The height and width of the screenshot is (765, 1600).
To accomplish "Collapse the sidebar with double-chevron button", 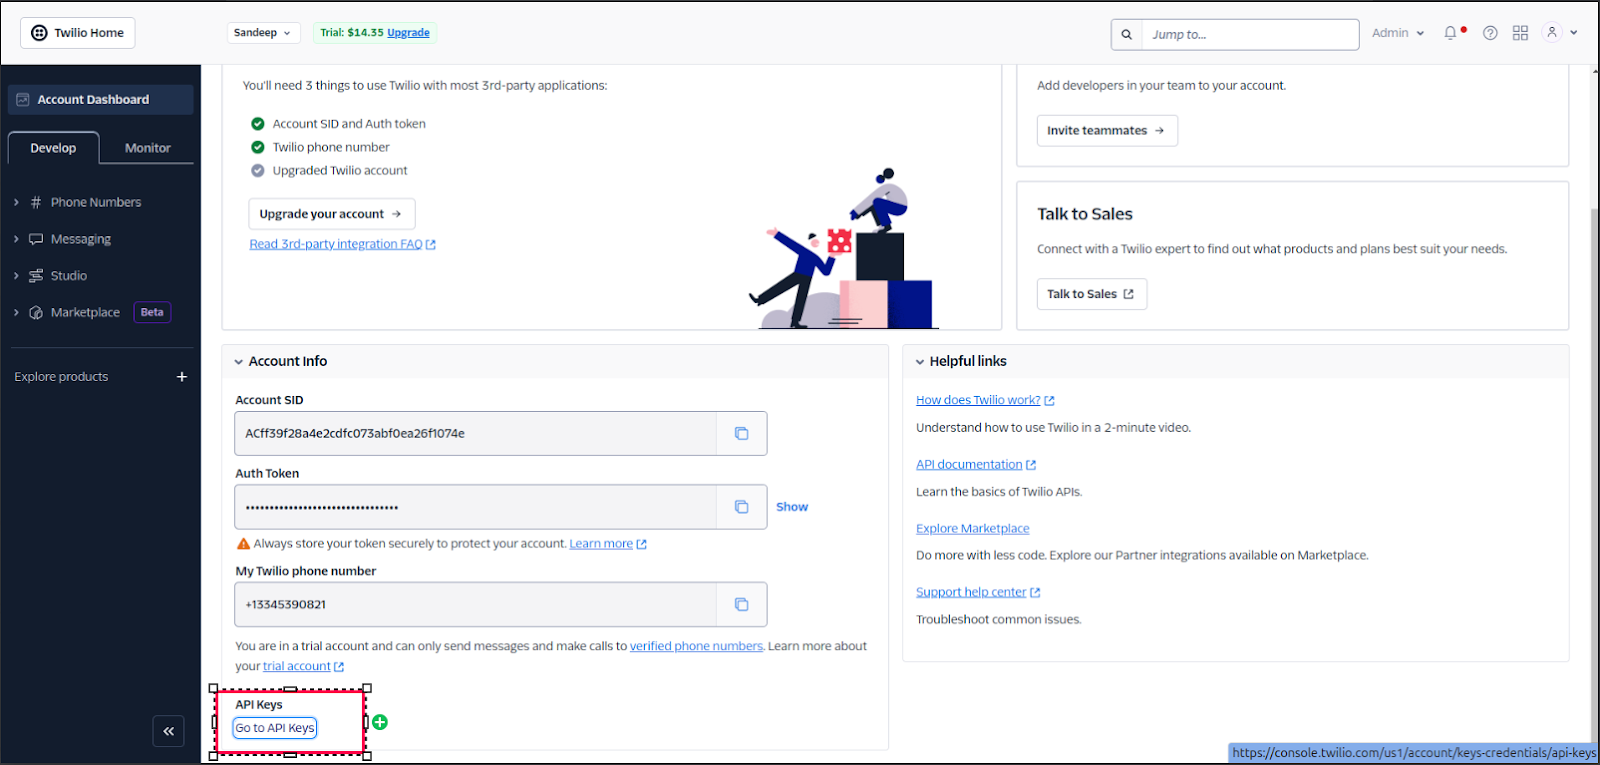I will point(168,731).
